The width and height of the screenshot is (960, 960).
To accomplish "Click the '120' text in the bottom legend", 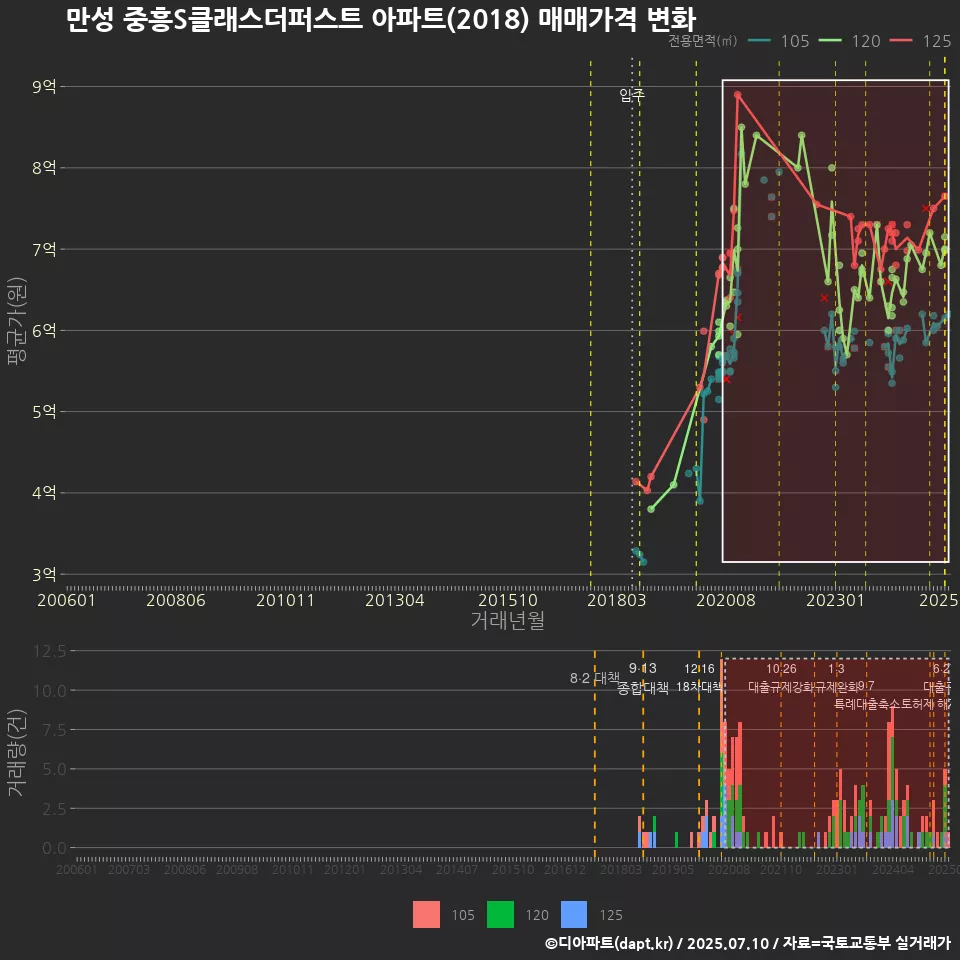I will click(537, 915).
